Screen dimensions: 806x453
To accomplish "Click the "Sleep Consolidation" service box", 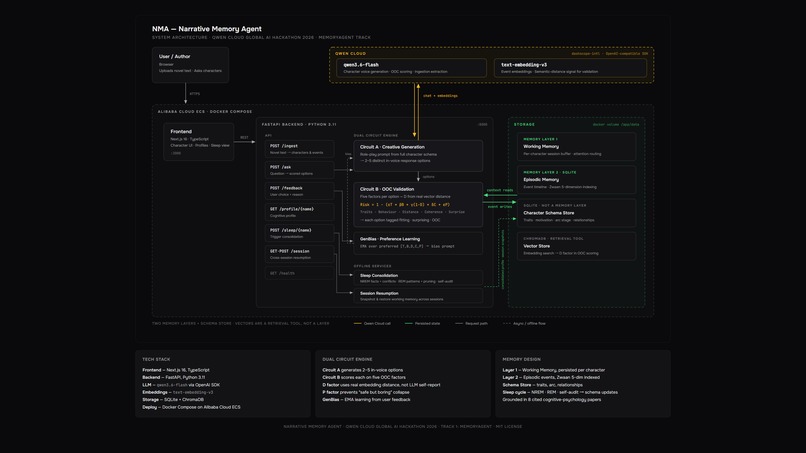I will (418, 278).
